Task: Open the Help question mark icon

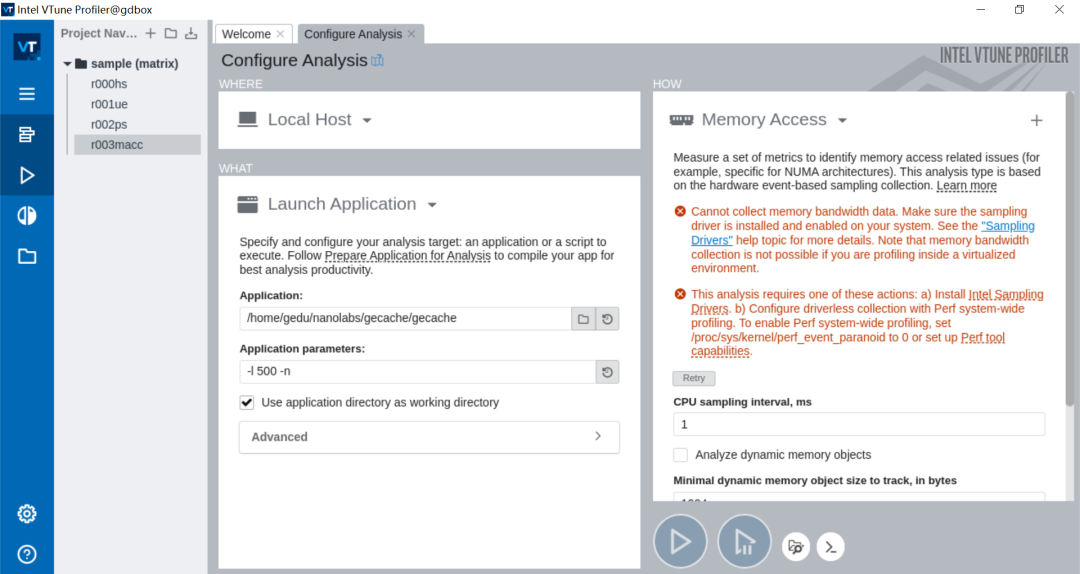Action: pyautogui.click(x=27, y=554)
